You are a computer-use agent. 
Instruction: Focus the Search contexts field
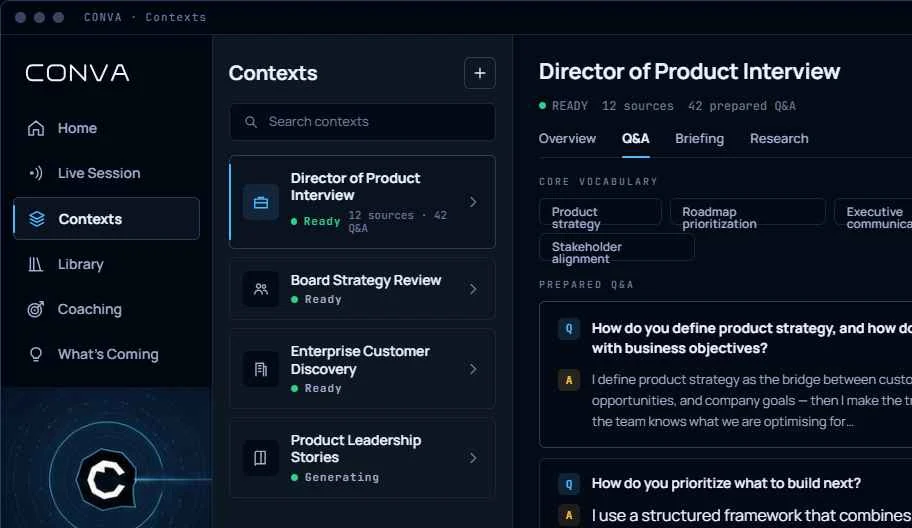click(x=362, y=122)
